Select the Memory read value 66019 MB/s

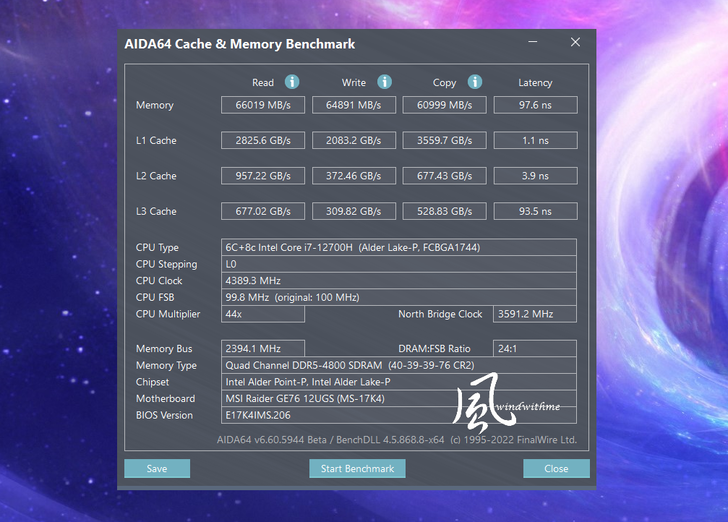263,105
